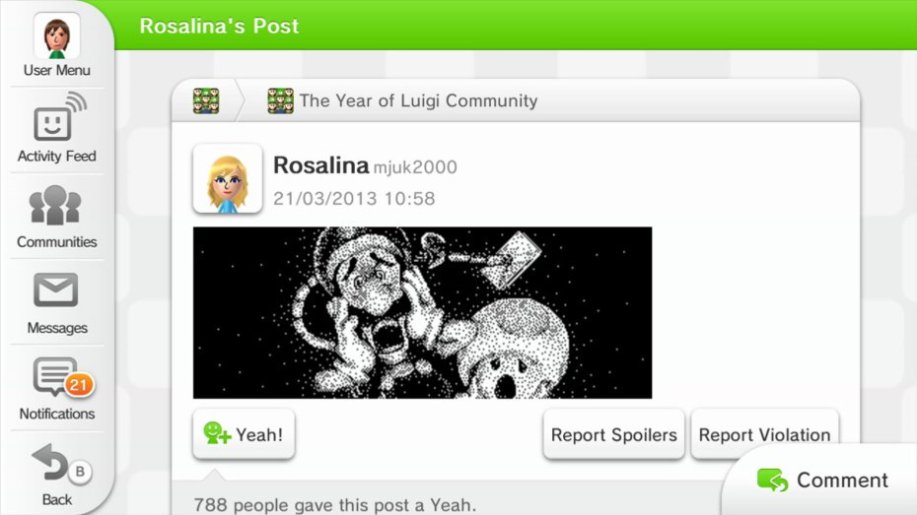View Rosalina's Mii profile picture
Viewport: 917px width, 515px height.
227,179
